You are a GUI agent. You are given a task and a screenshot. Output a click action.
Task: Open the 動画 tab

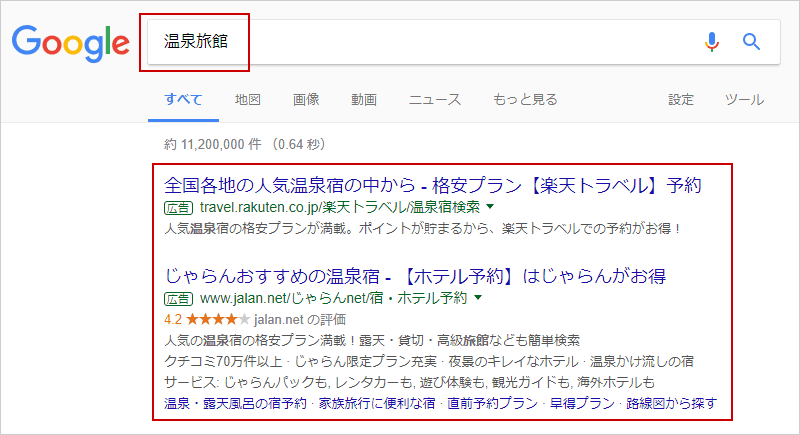coord(364,99)
